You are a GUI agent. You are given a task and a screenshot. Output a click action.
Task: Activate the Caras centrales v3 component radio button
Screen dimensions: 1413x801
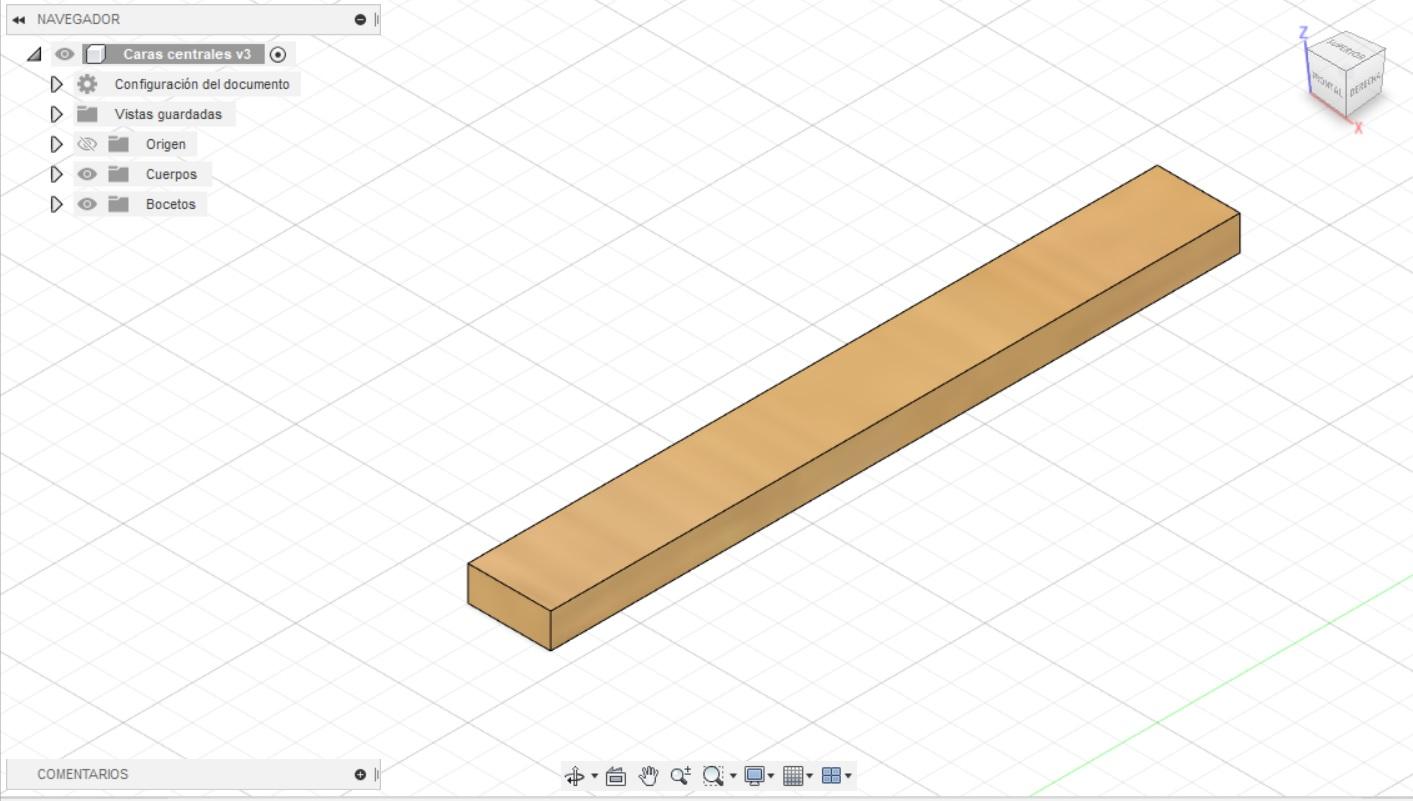click(278, 54)
